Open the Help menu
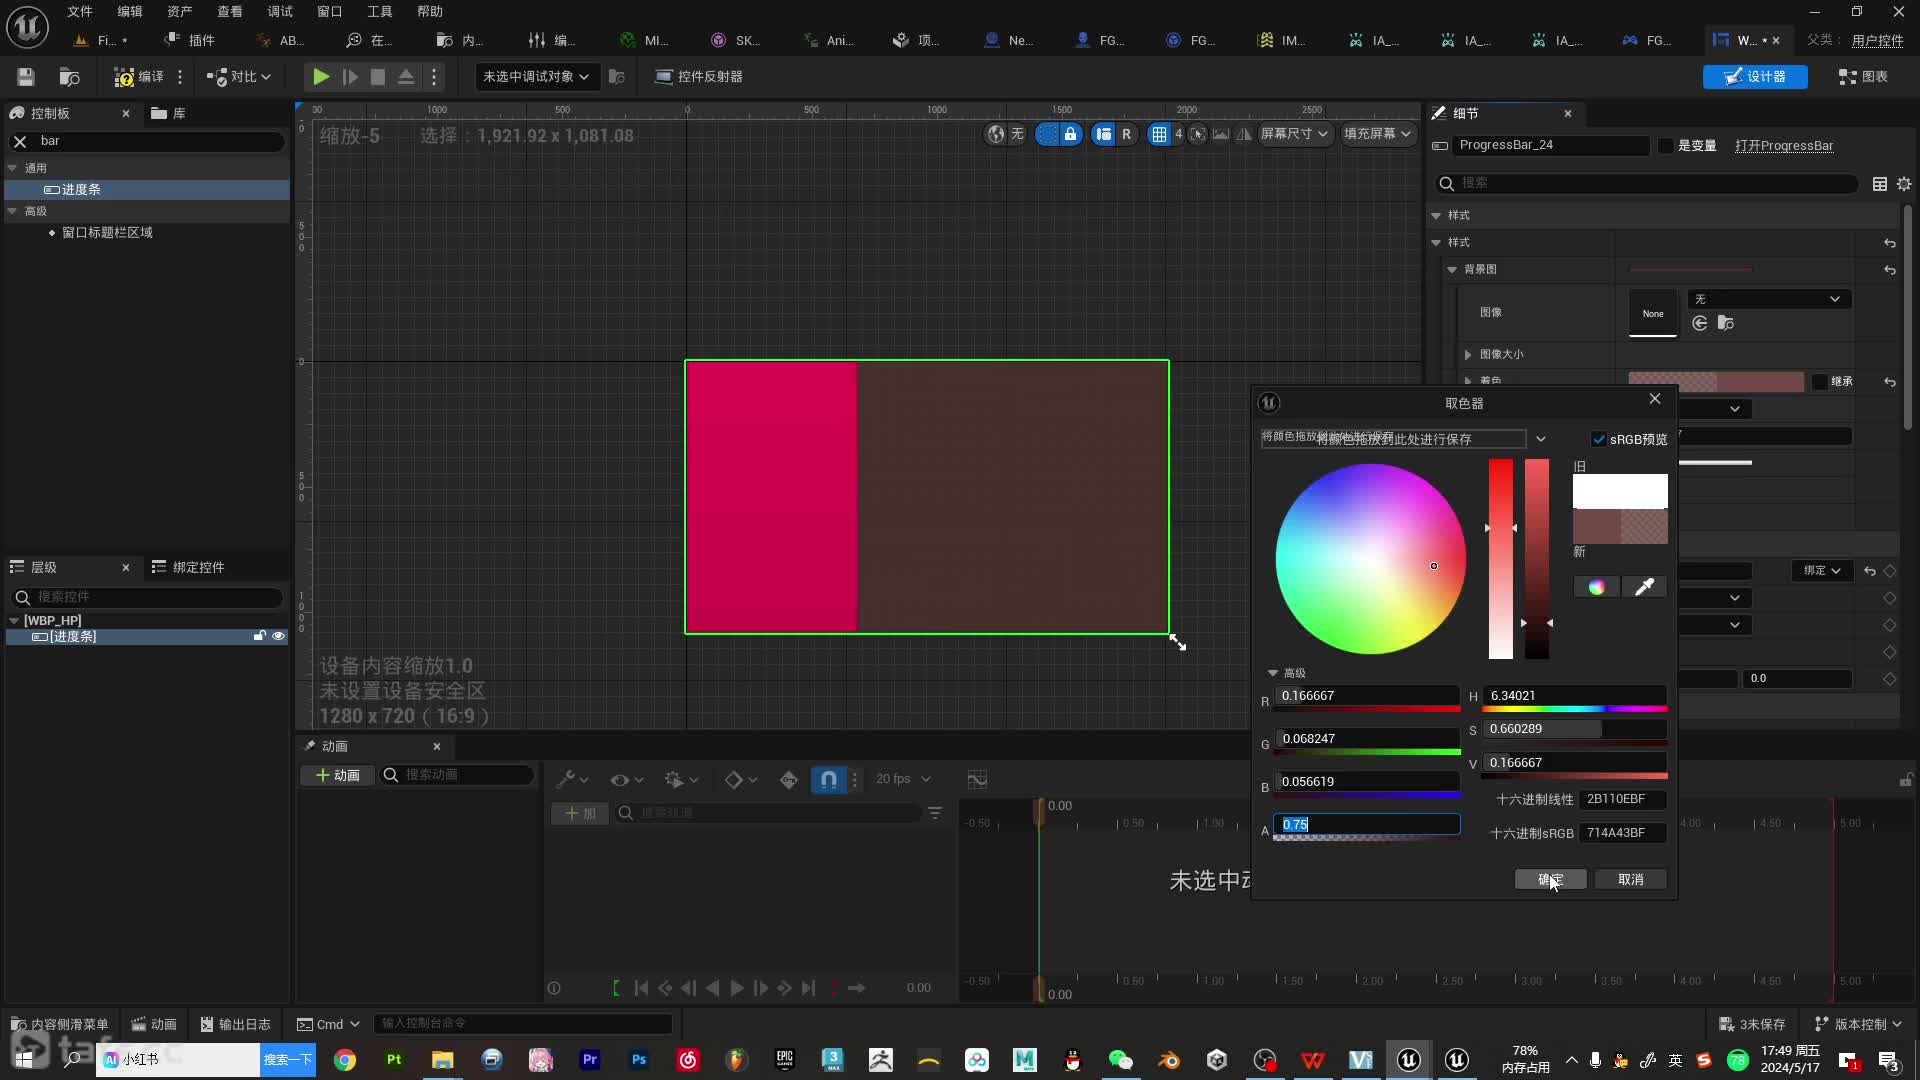This screenshot has width=1920, height=1080. [430, 11]
